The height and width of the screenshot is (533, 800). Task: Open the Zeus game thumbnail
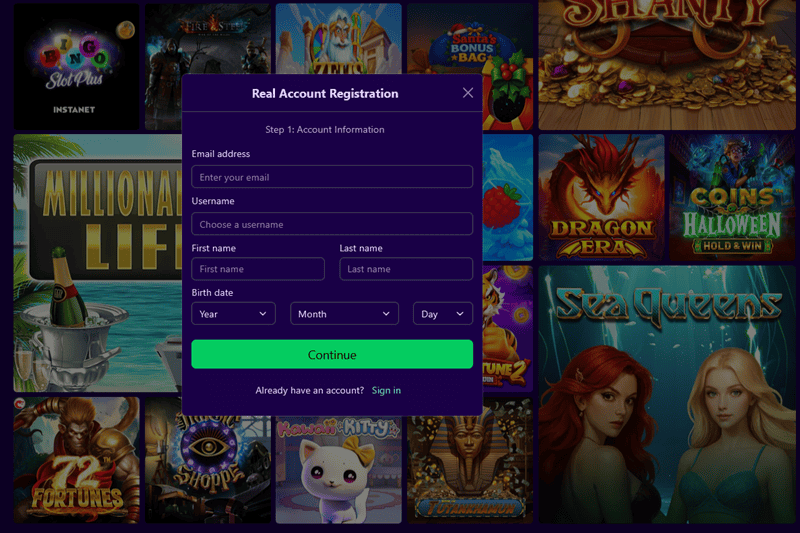click(x=338, y=38)
